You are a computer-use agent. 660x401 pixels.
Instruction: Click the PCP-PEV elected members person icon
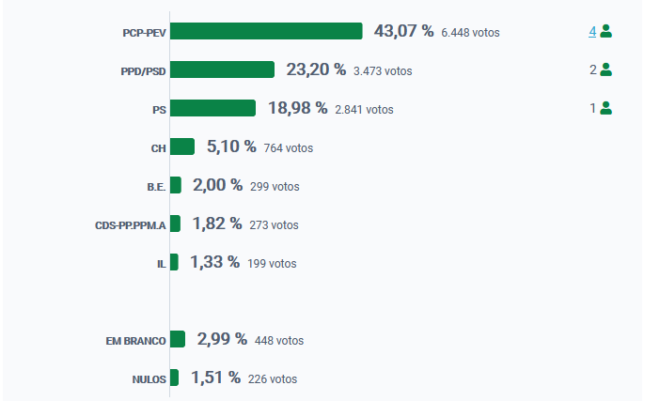coord(606,31)
